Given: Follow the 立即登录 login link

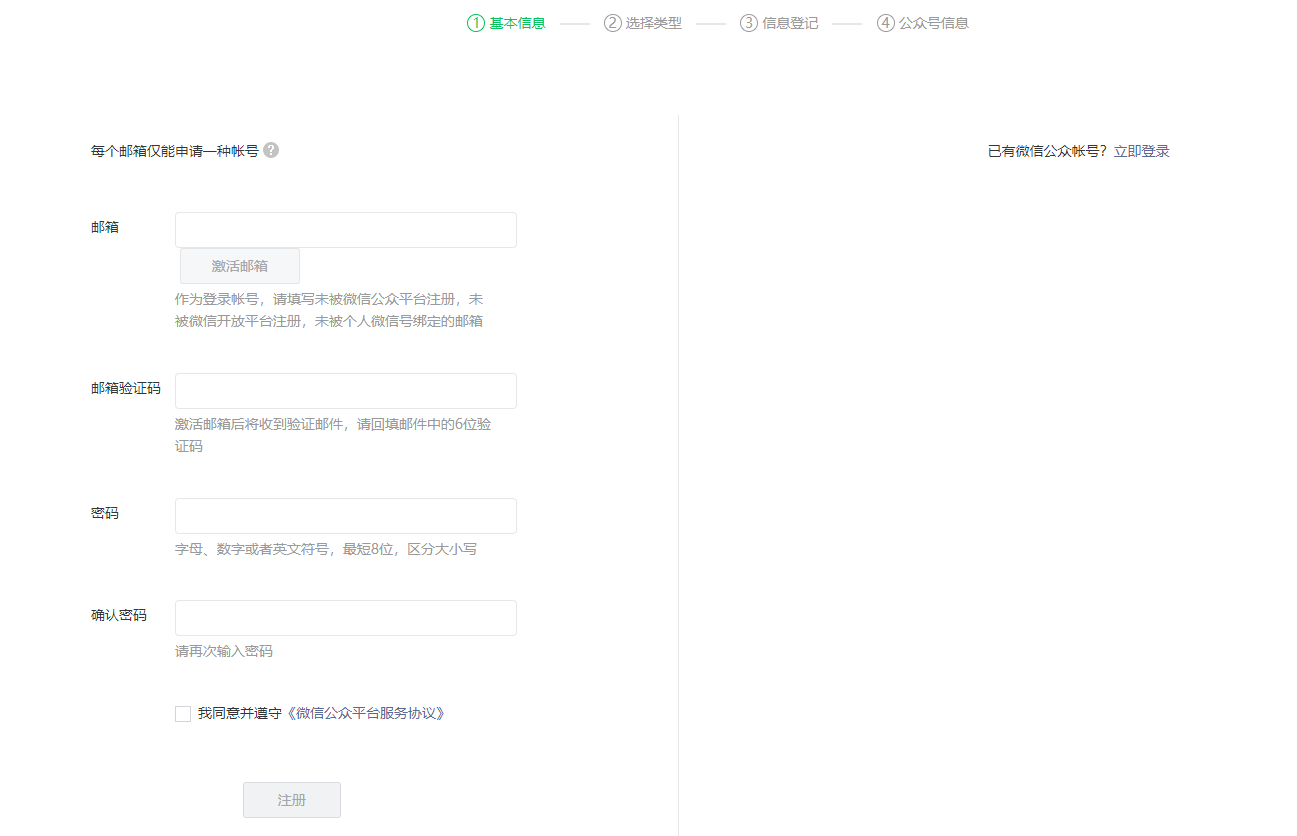Looking at the screenshot, I should pos(1141,152).
